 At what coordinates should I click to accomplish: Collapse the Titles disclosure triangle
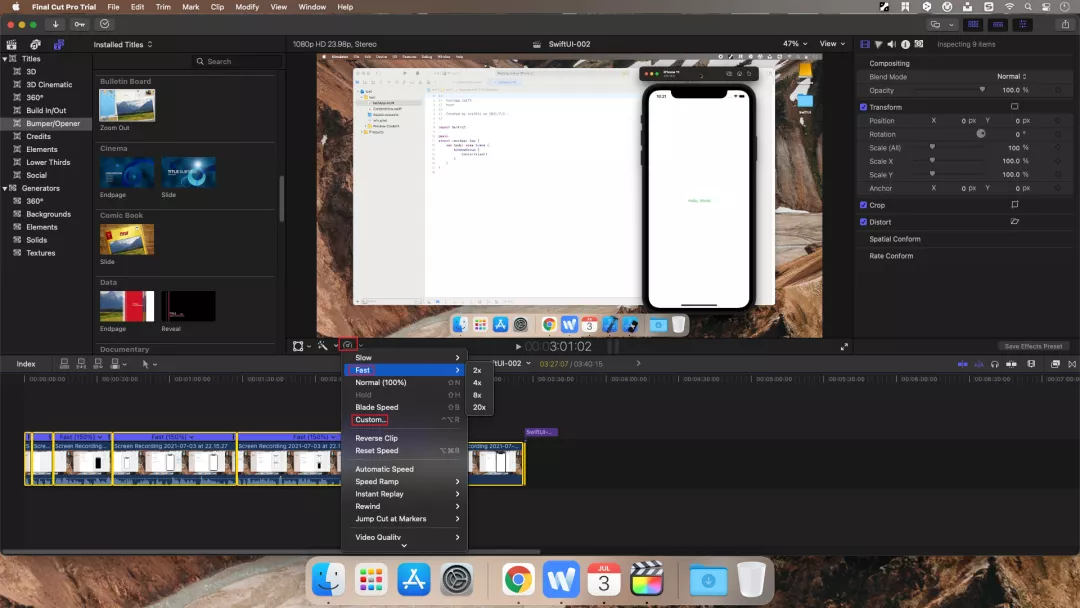click(x=5, y=59)
